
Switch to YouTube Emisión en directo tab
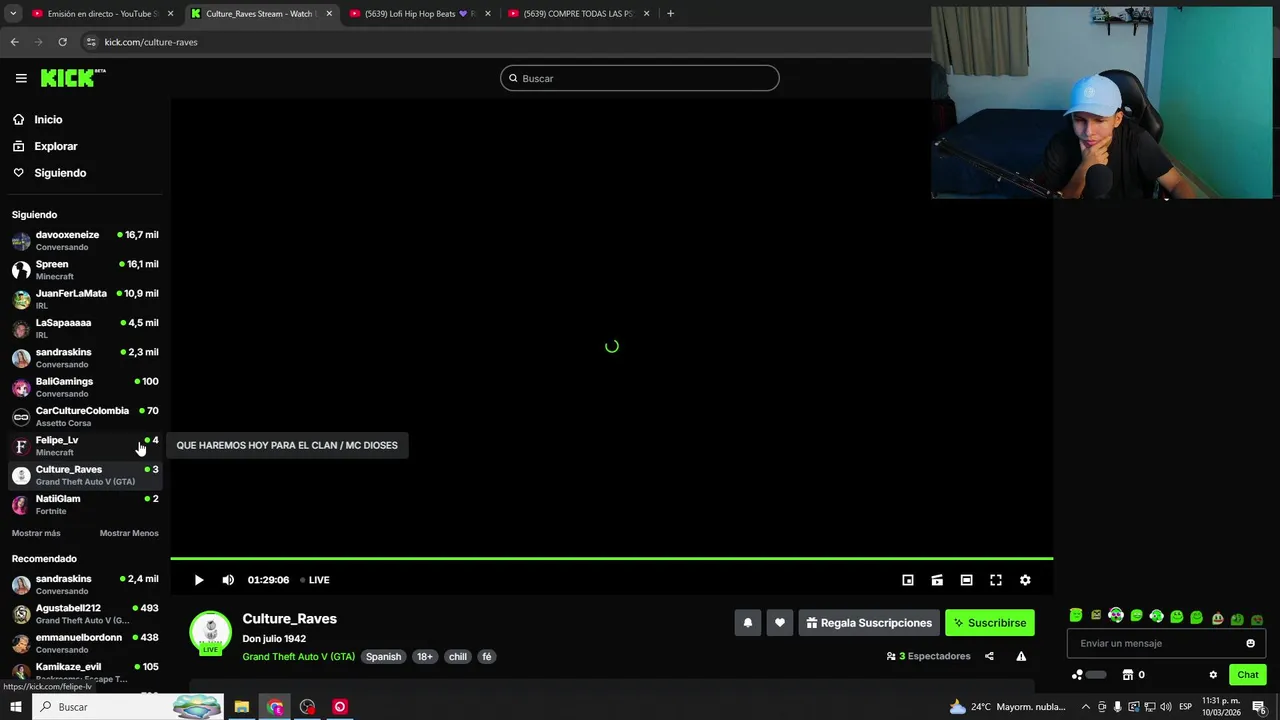tap(101, 14)
